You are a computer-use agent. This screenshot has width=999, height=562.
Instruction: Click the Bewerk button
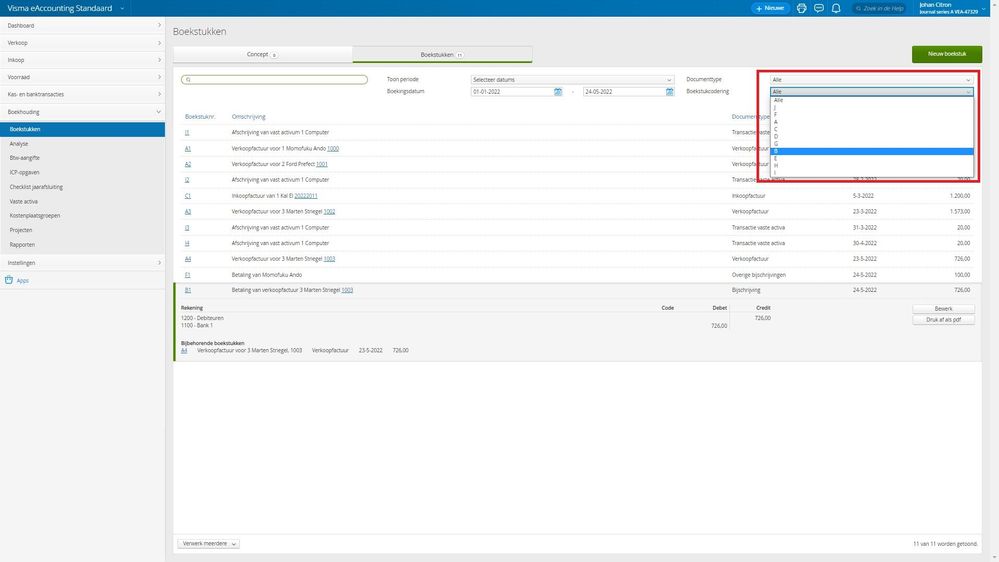click(x=943, y=308)
